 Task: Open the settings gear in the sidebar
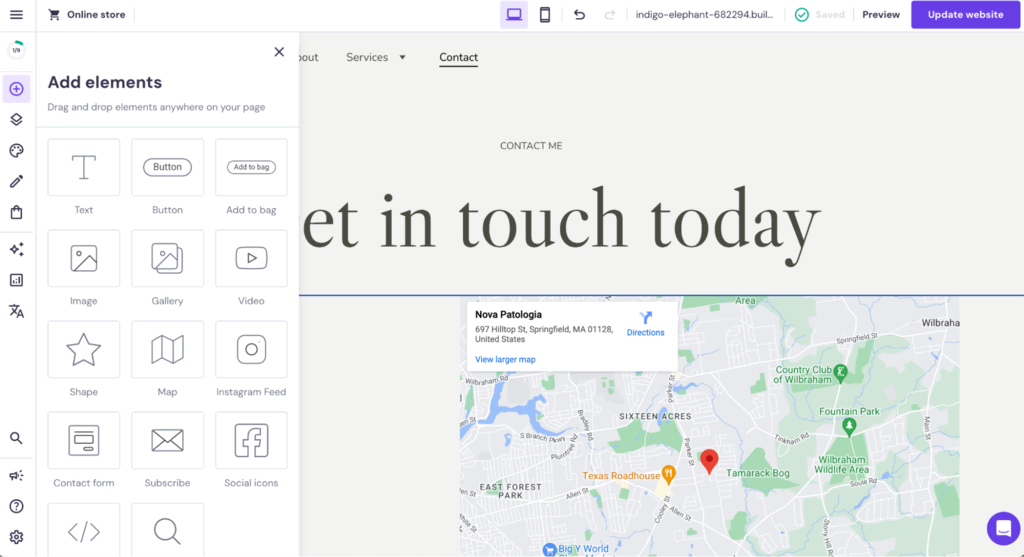click(16, 537)
